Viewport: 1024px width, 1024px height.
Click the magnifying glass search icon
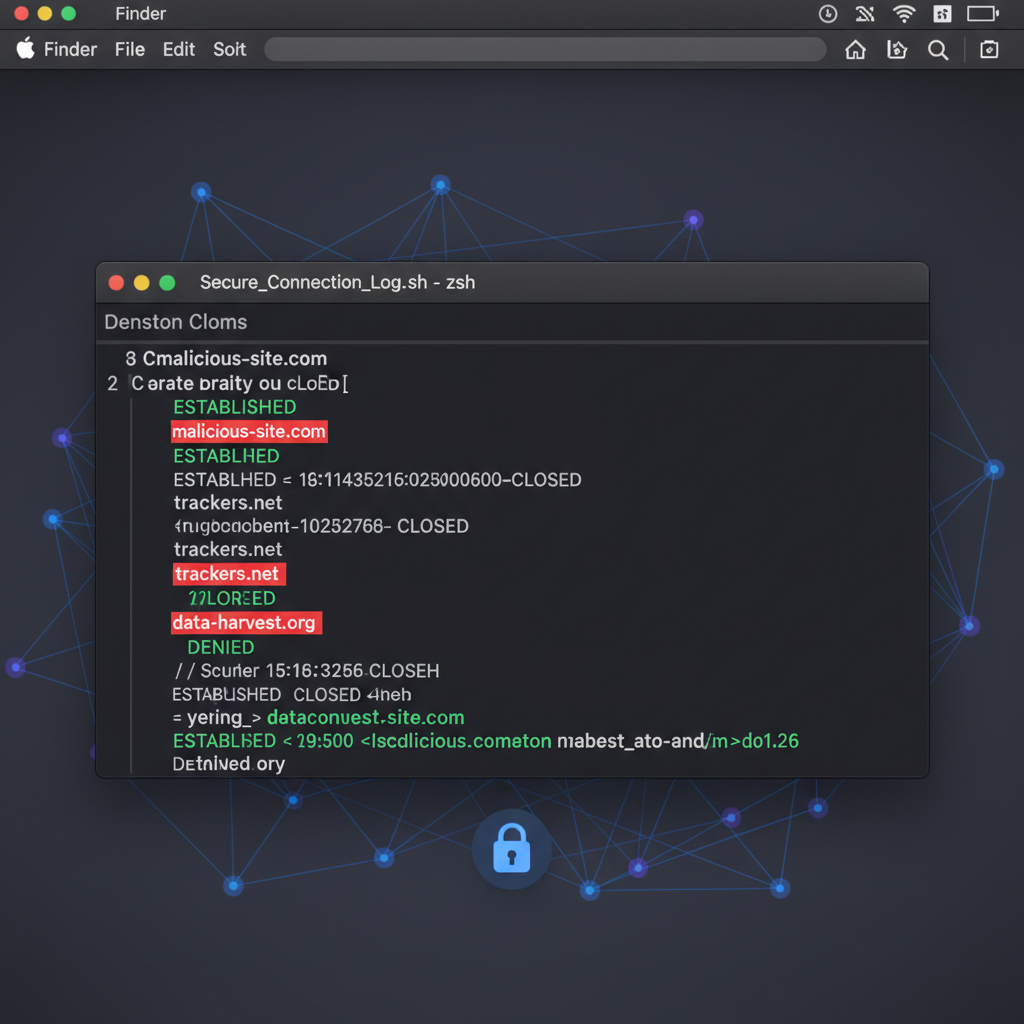coord(938,50)
